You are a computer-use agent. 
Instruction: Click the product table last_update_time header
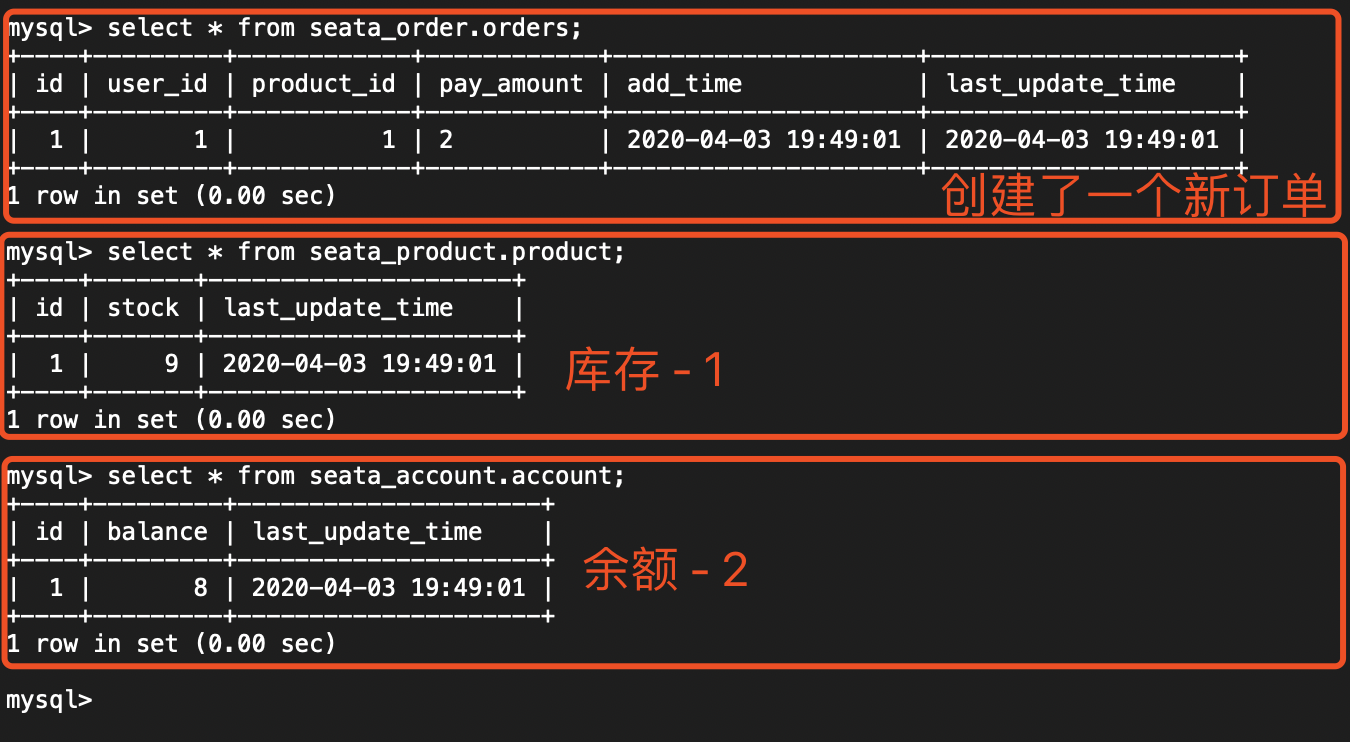338,308
